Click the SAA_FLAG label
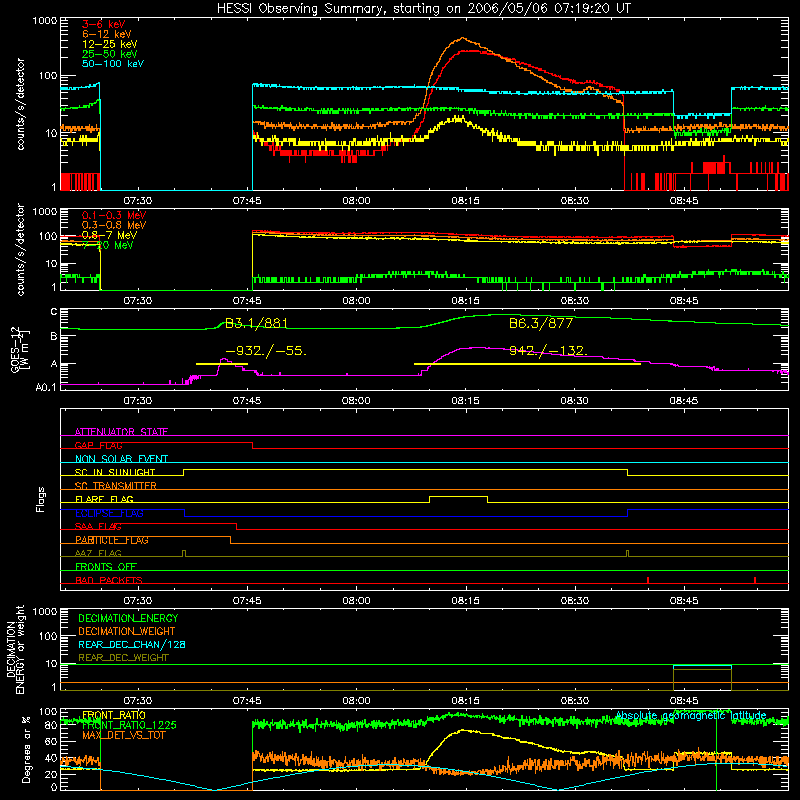 tap(98, 527)
